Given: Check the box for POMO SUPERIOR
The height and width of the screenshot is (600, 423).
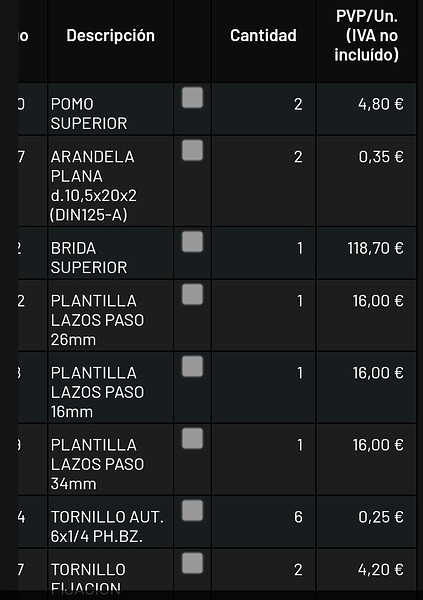Looking at the screenshot, I should pos(192,98).
